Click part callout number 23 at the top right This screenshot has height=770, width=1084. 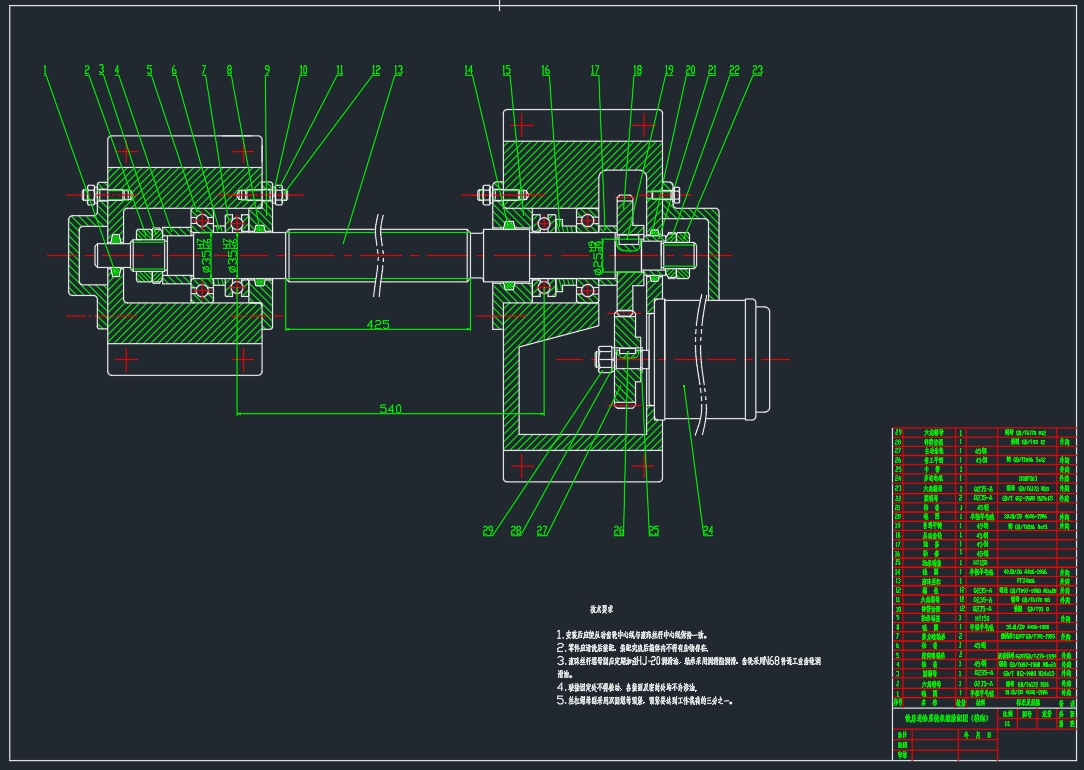click(757, 71)
